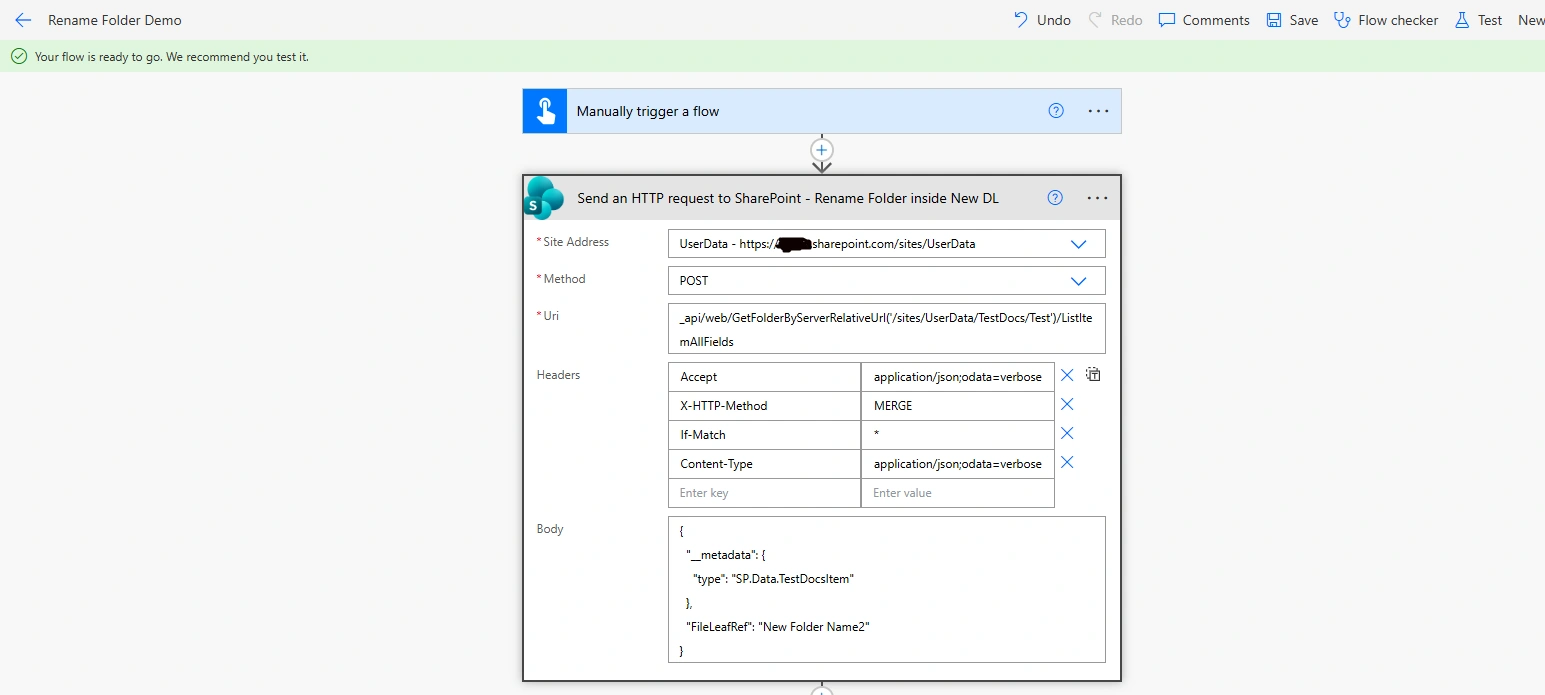Delete the X-HTTP-Method header row
The height and width of the screenshot is (695, 1545).
1067,404
